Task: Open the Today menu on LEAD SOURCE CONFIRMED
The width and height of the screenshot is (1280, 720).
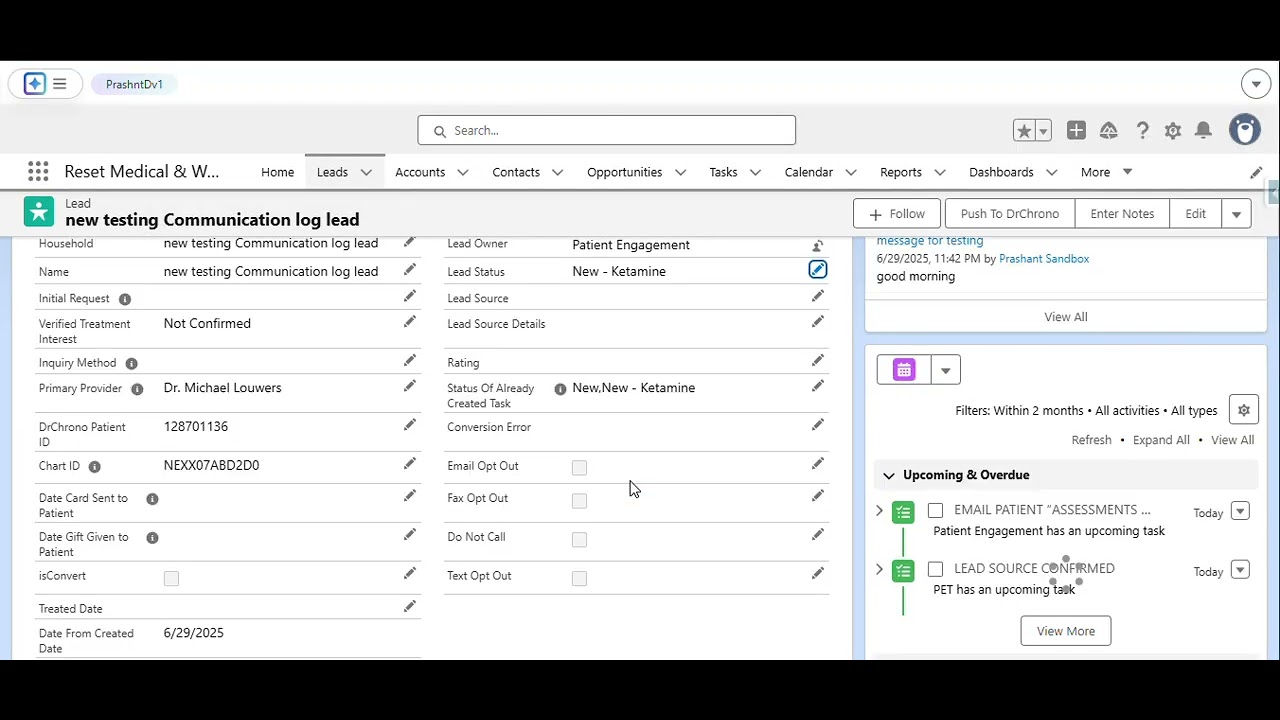Action: [1240, 570]
